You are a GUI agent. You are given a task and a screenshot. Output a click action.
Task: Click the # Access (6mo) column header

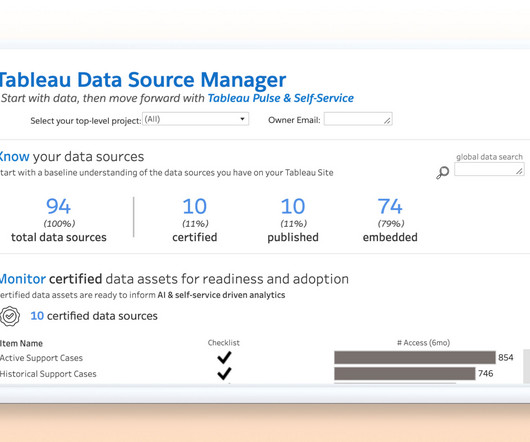(423, 343)
